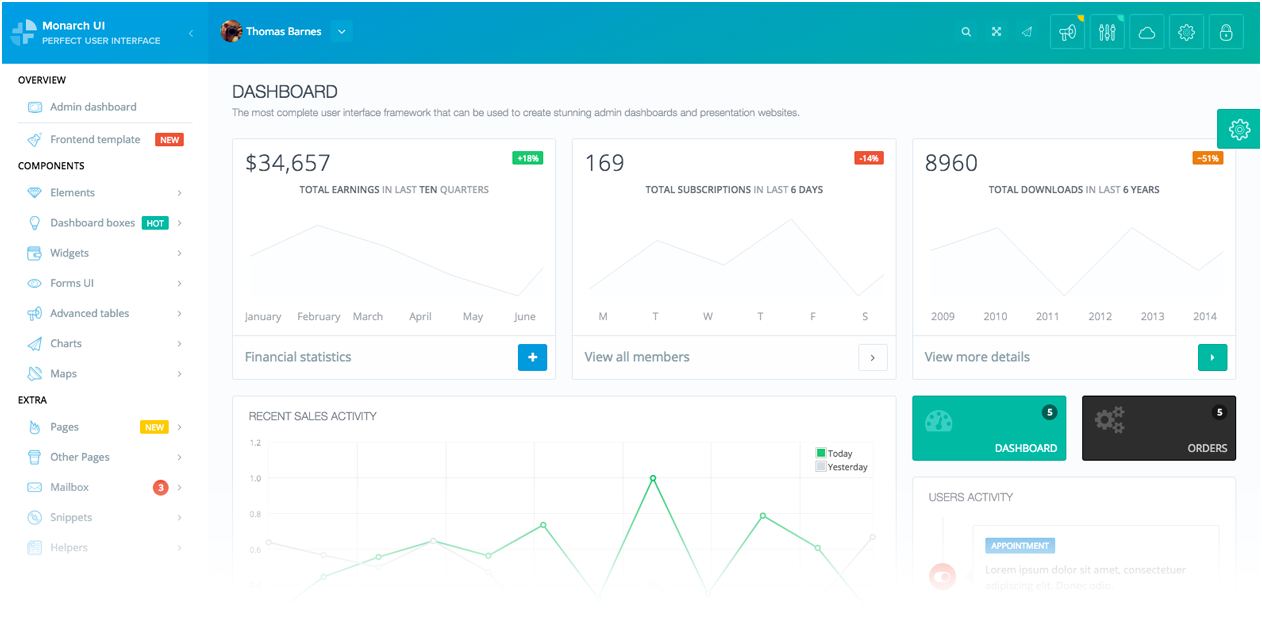
Task: Open the cloud icon in the header
Action: point(1146,31)
